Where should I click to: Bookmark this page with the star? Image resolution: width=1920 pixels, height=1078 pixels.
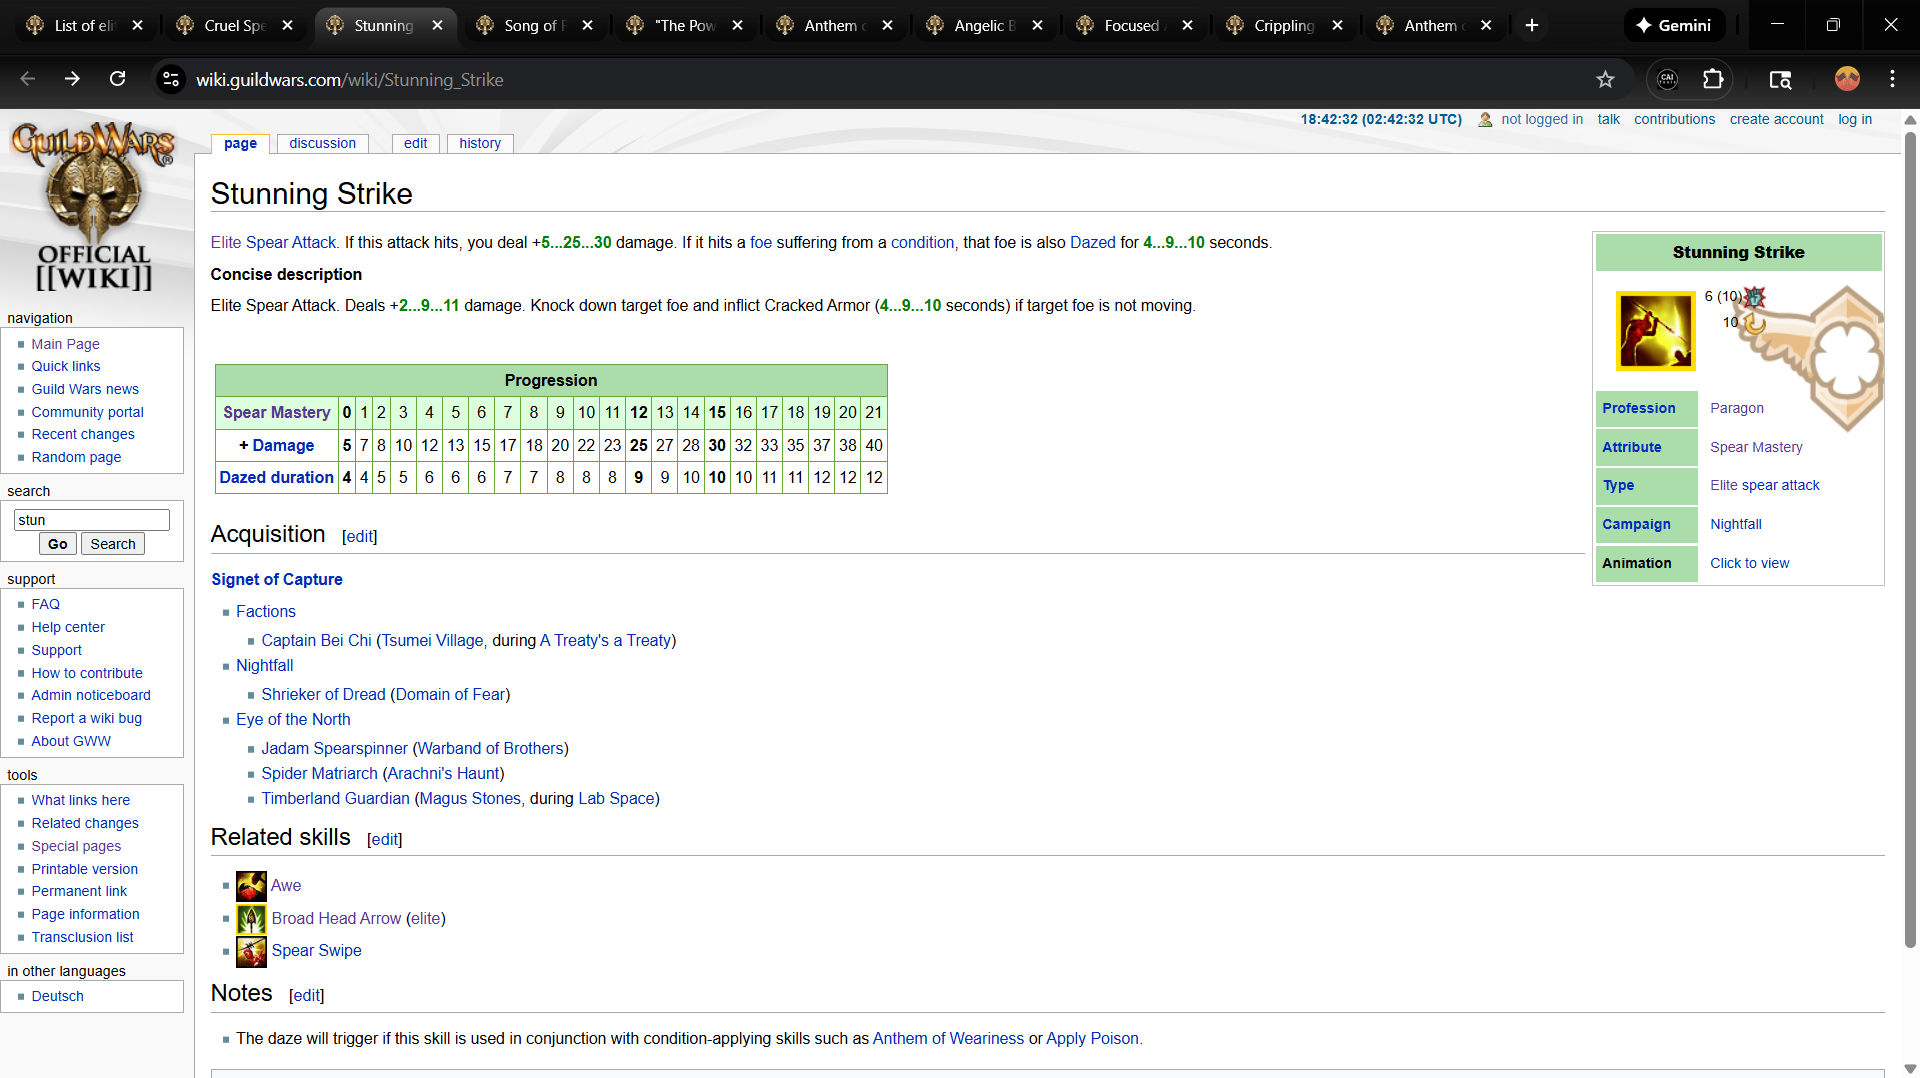point(1605,79)
